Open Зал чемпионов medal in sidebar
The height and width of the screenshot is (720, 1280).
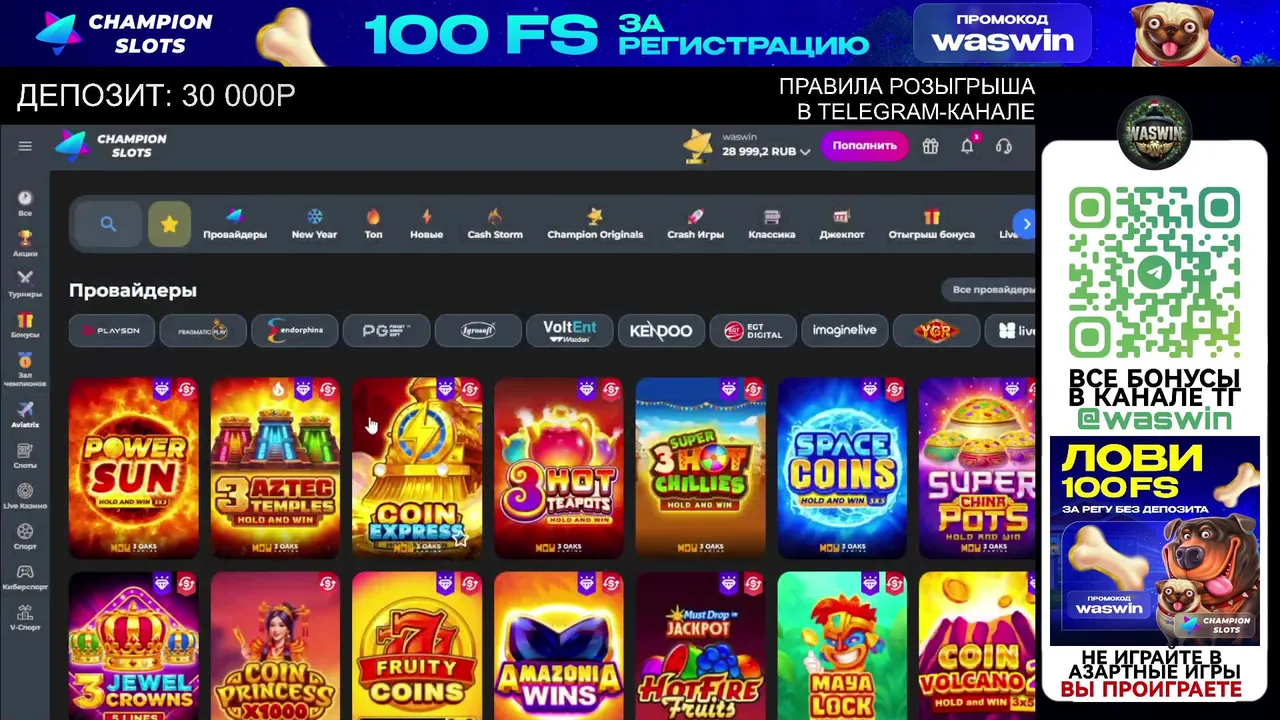[x=25, y=370]
